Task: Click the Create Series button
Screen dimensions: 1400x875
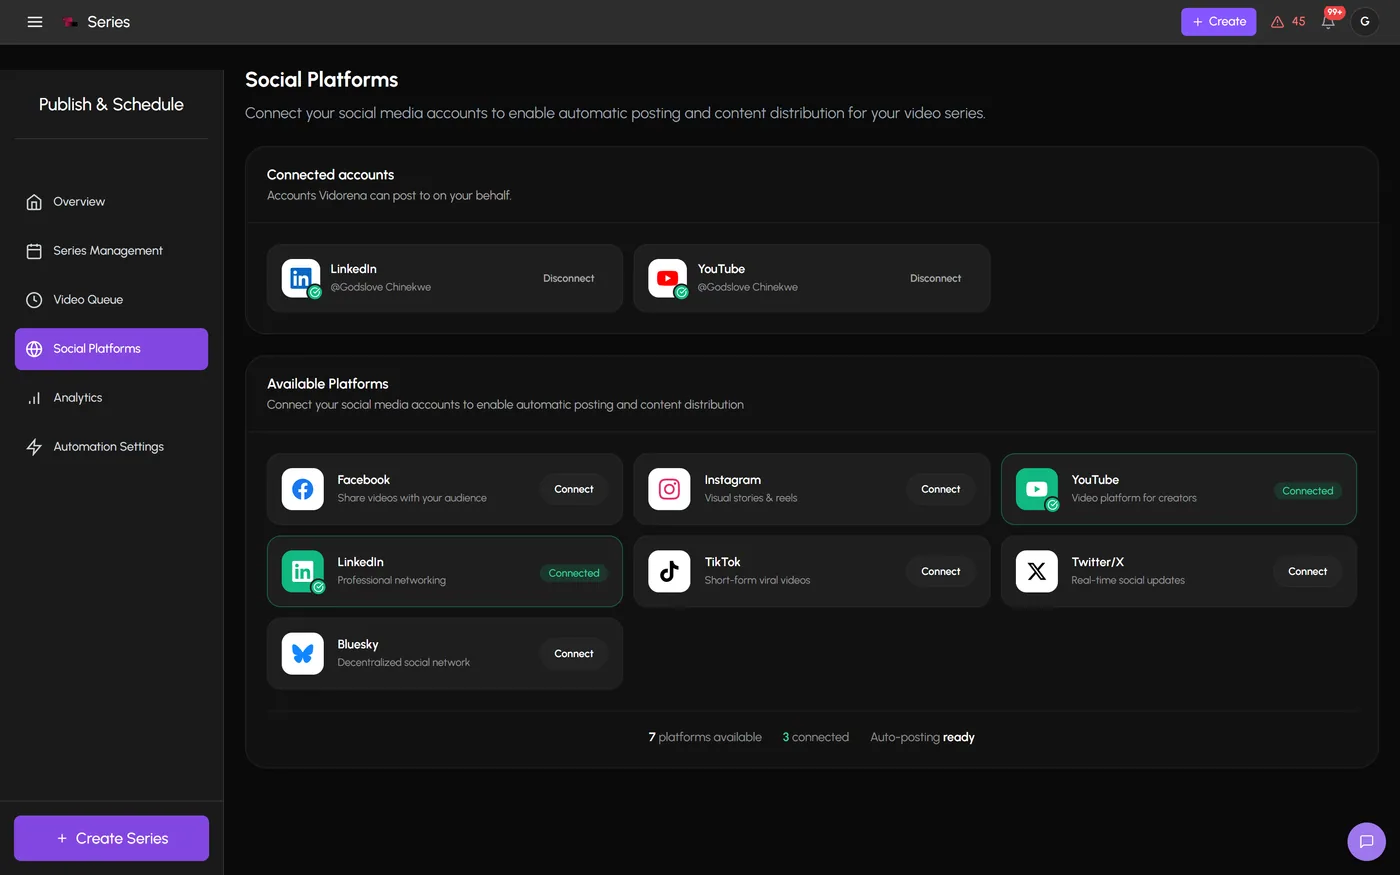Action: [111, 838]
